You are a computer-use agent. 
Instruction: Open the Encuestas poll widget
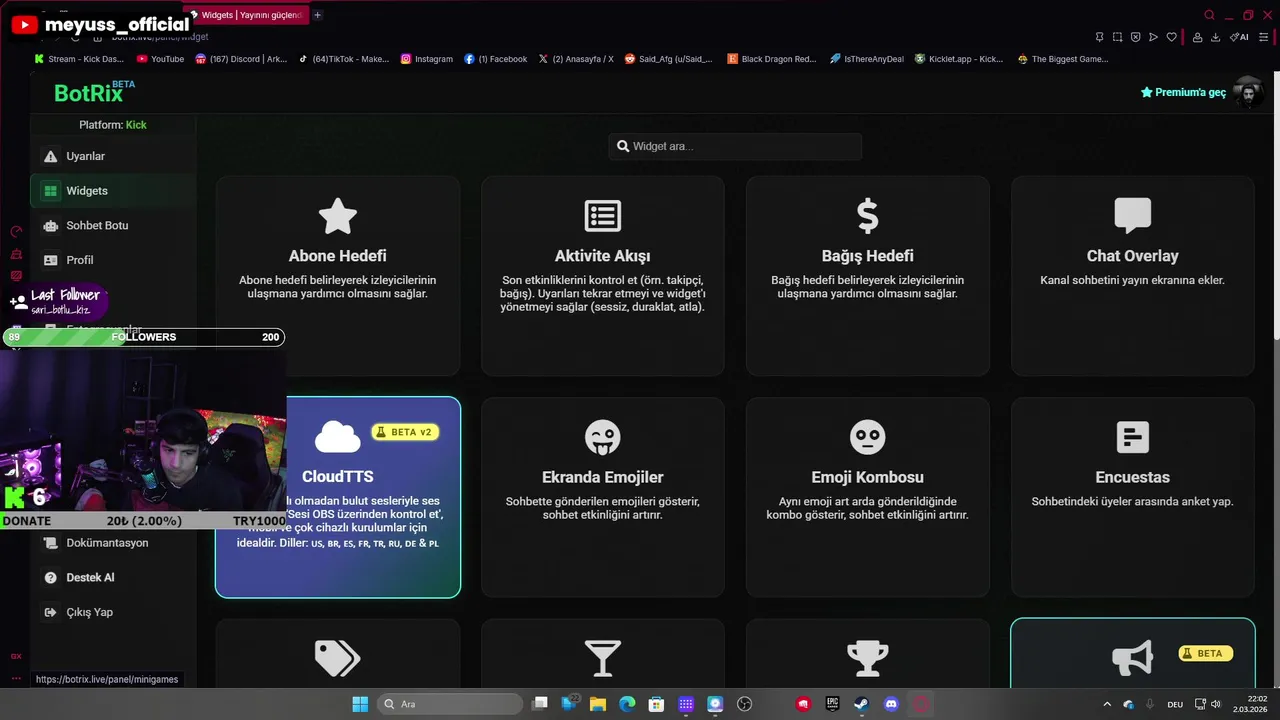pos(1133,497)
